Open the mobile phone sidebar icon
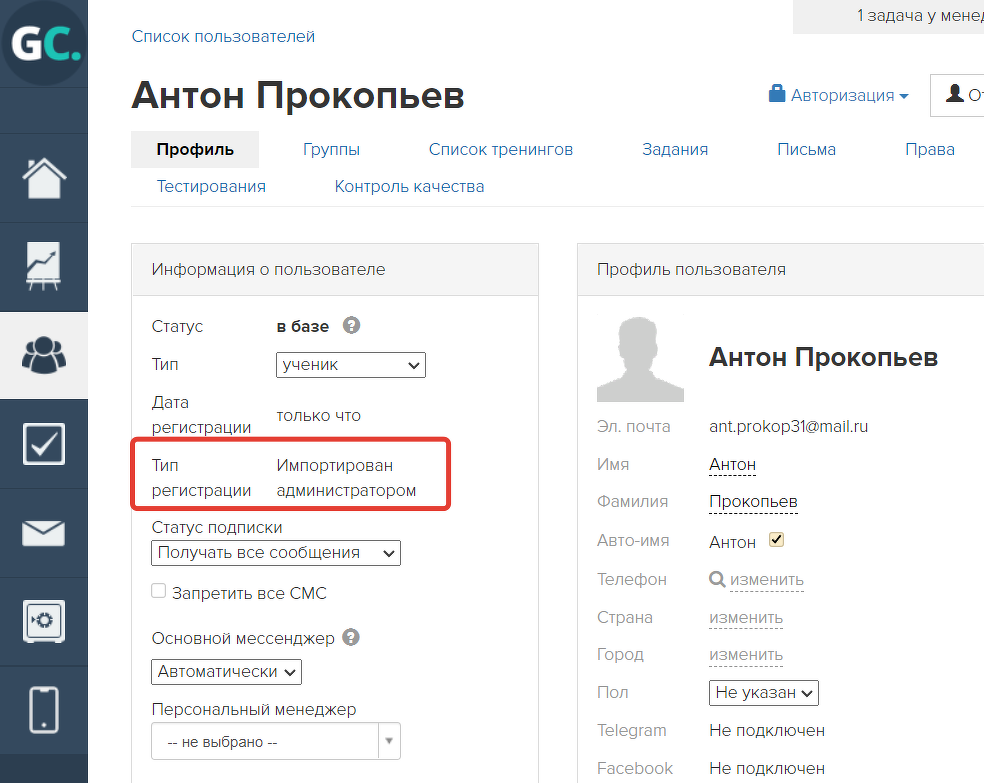 click(44, 710)
